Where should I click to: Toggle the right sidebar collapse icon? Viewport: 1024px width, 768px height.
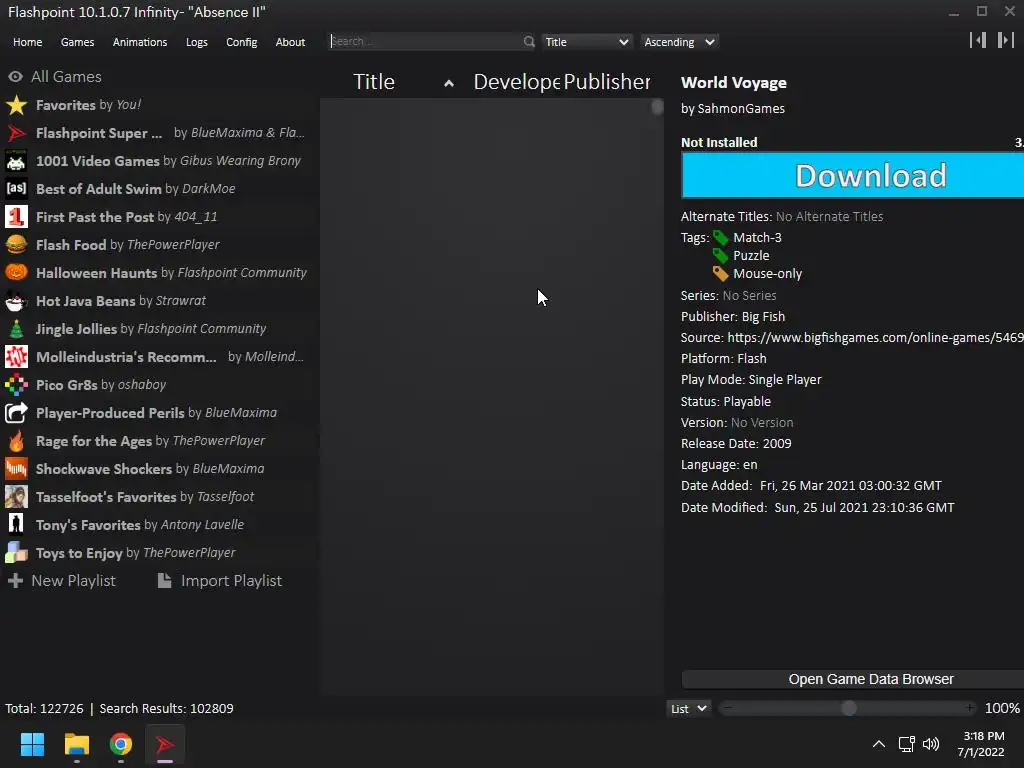point(1005,40)
